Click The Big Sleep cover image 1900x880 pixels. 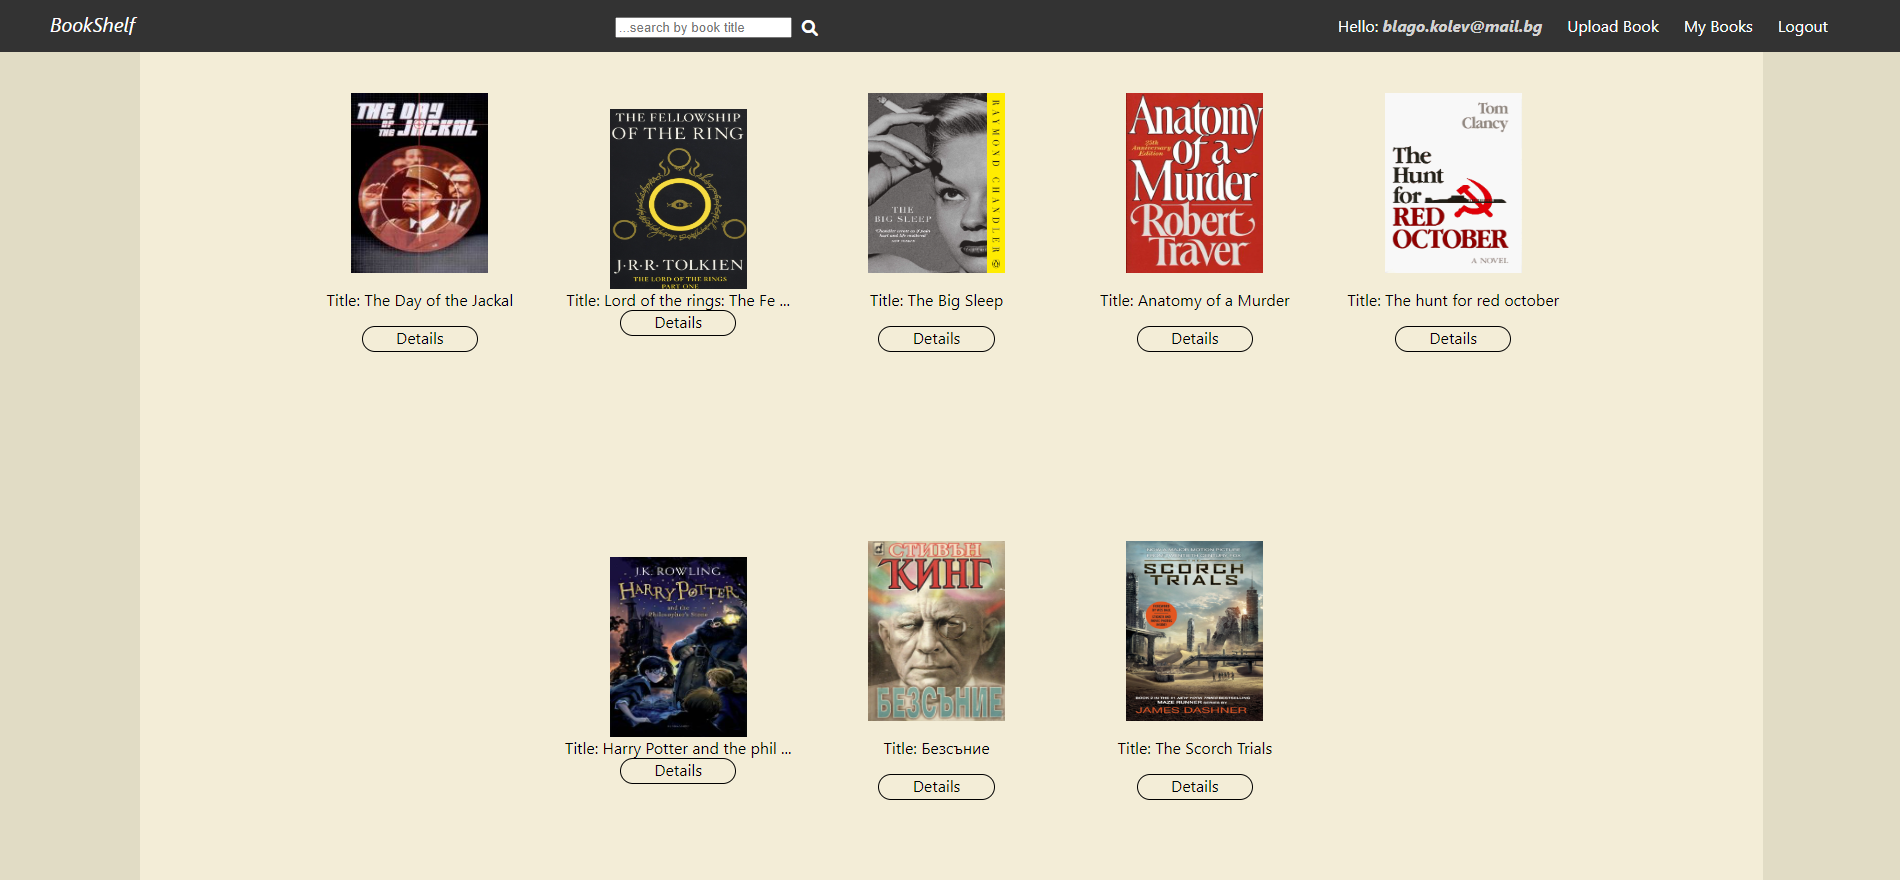click(x=936, y=183)
